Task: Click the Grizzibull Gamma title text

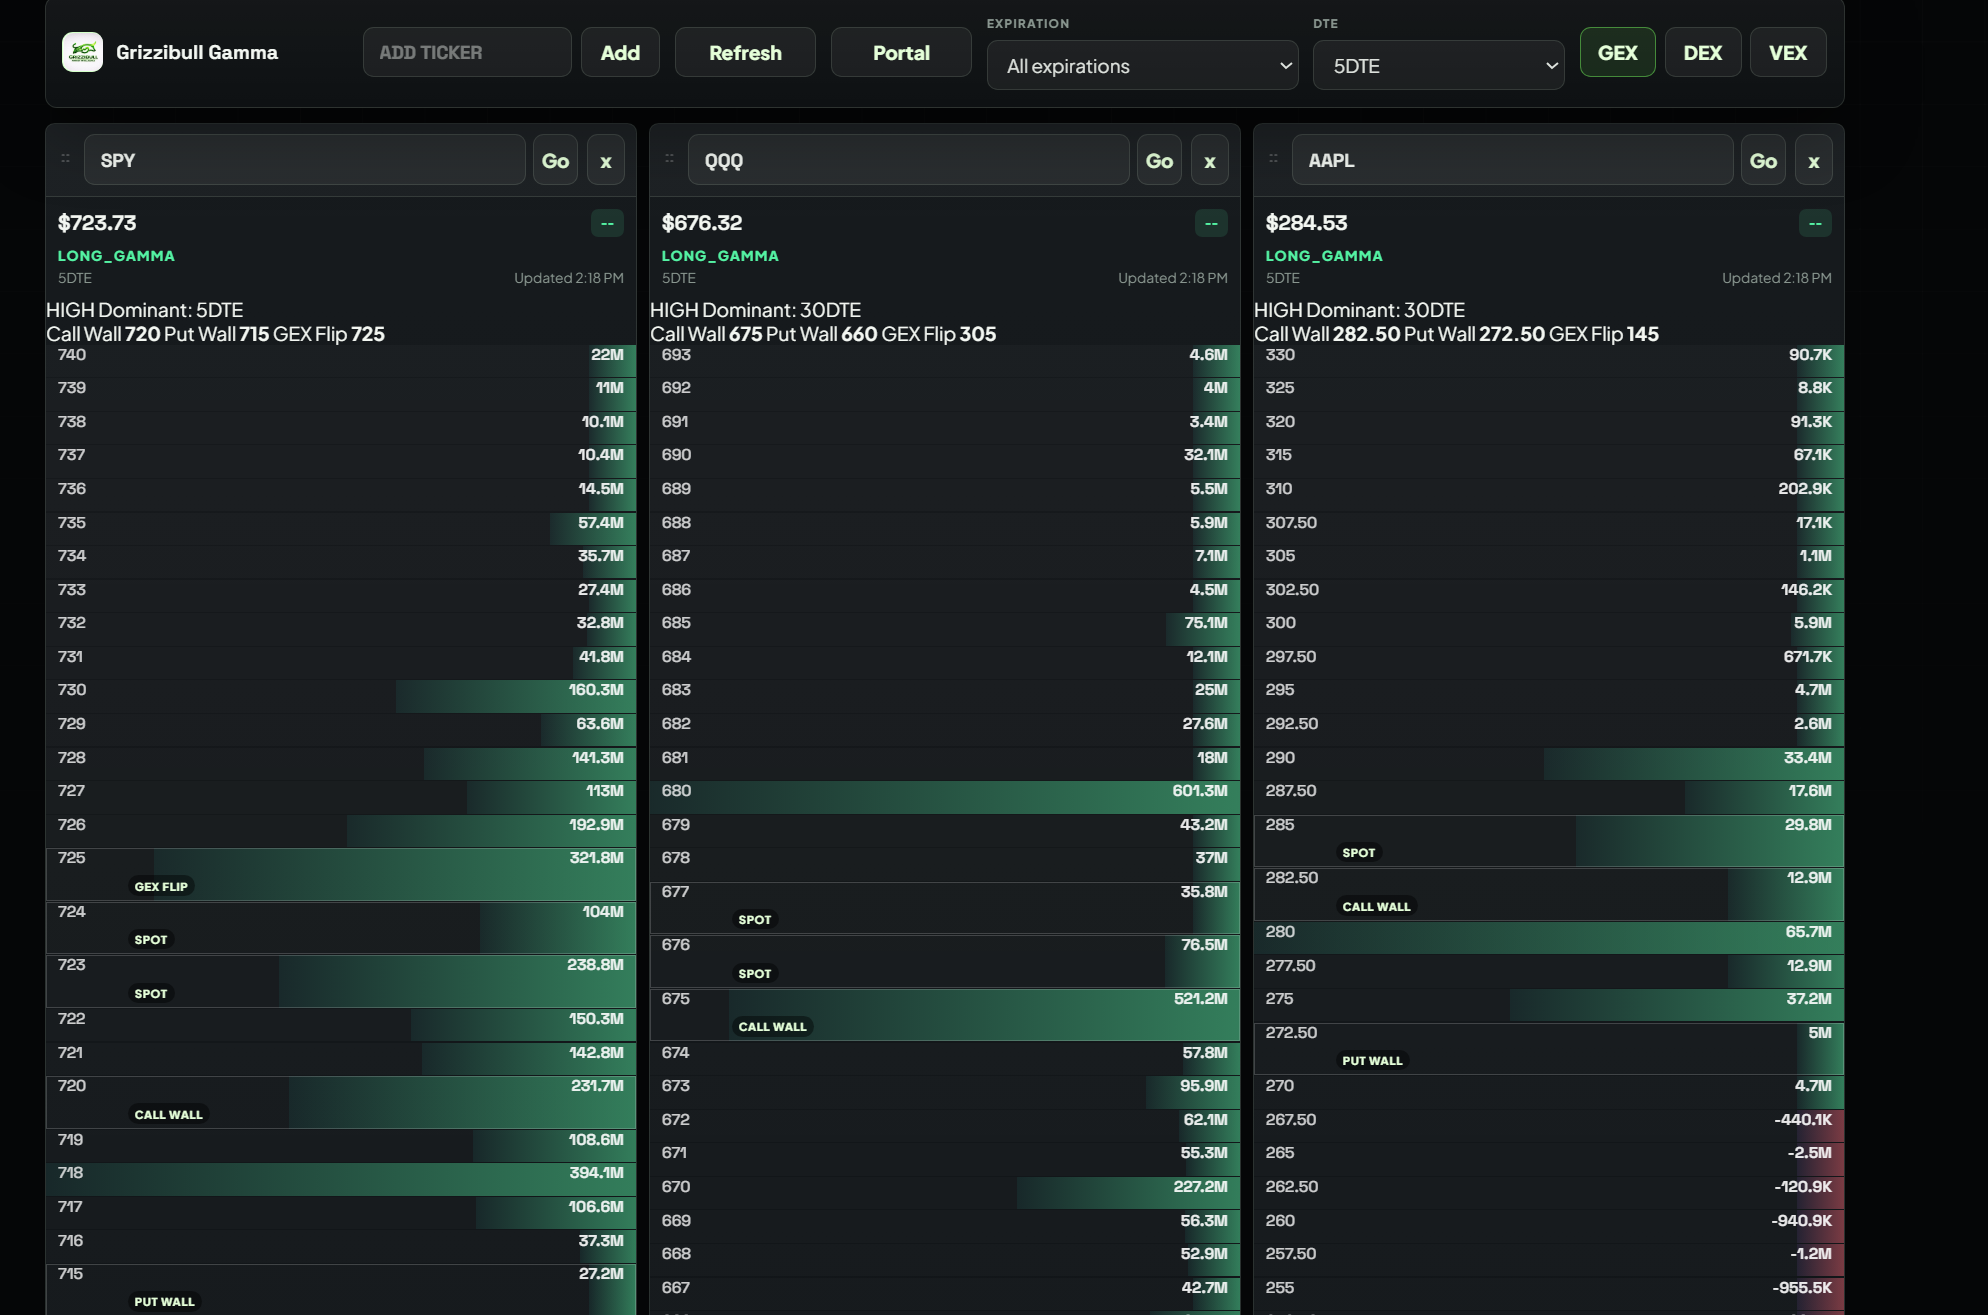Action: click(x=197, y=52)
